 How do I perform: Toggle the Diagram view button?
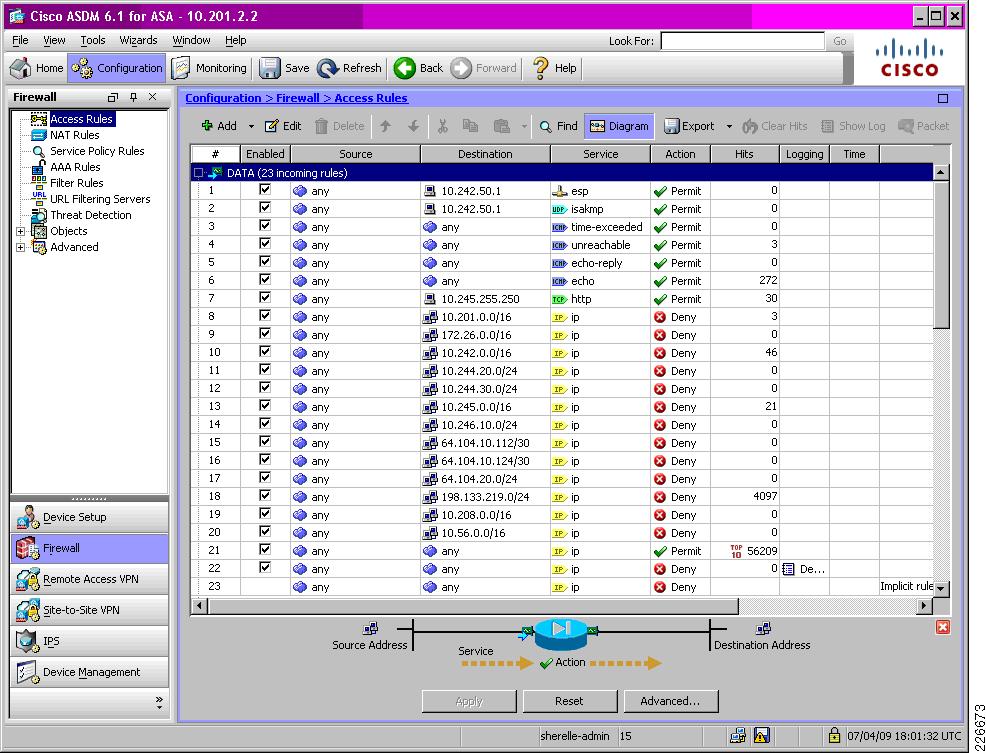click(619, 126)
